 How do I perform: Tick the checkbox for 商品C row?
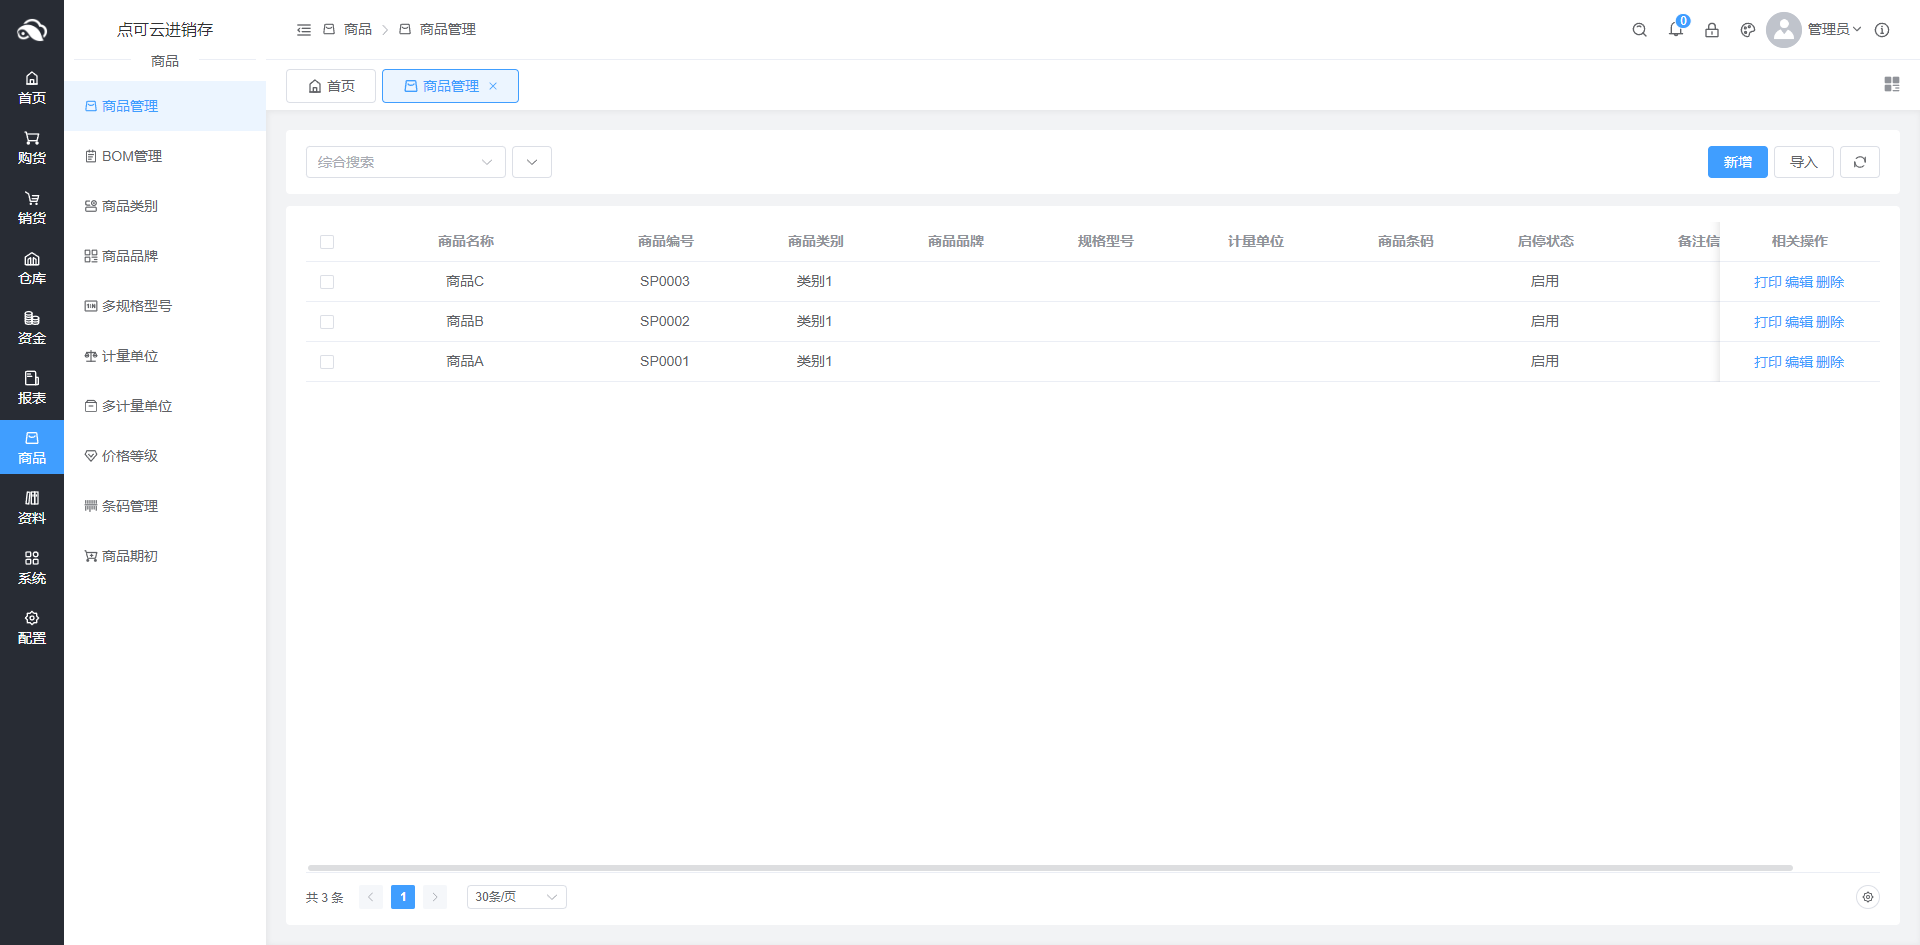327,282
